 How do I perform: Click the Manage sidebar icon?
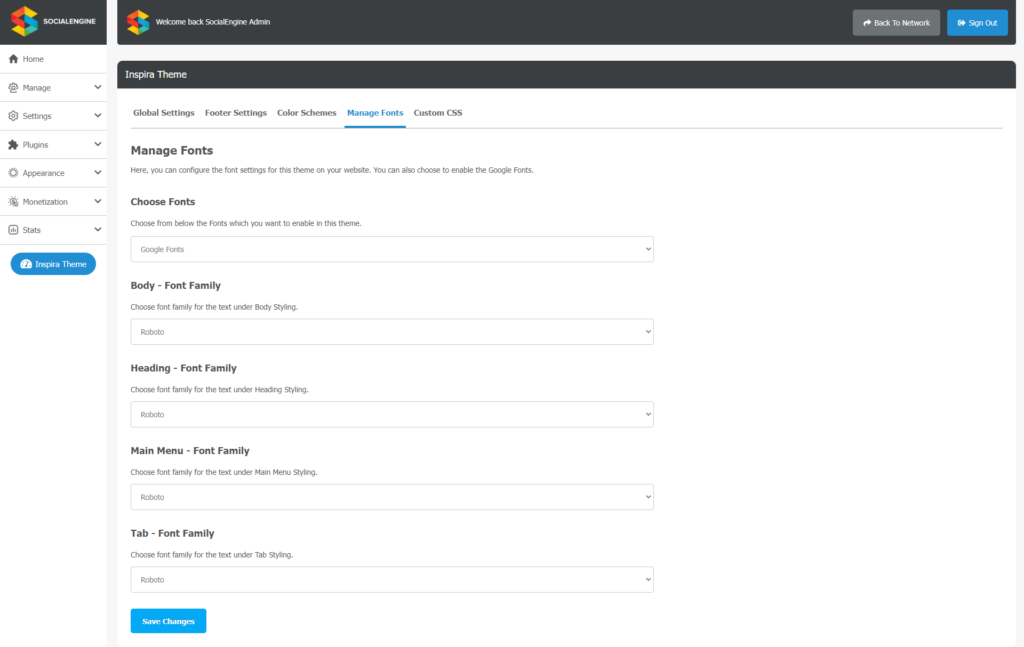(13, 87)
